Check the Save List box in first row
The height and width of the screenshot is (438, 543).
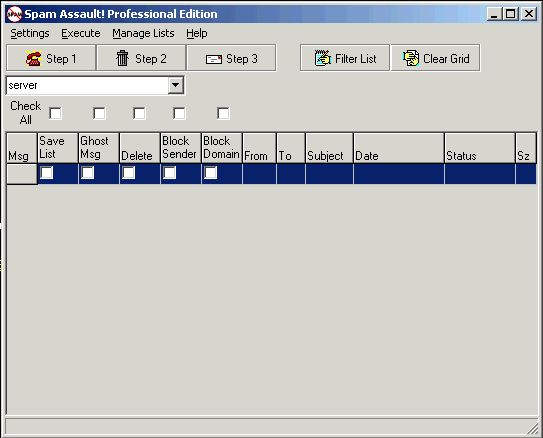pyautogui.click(x=47, y=172)
